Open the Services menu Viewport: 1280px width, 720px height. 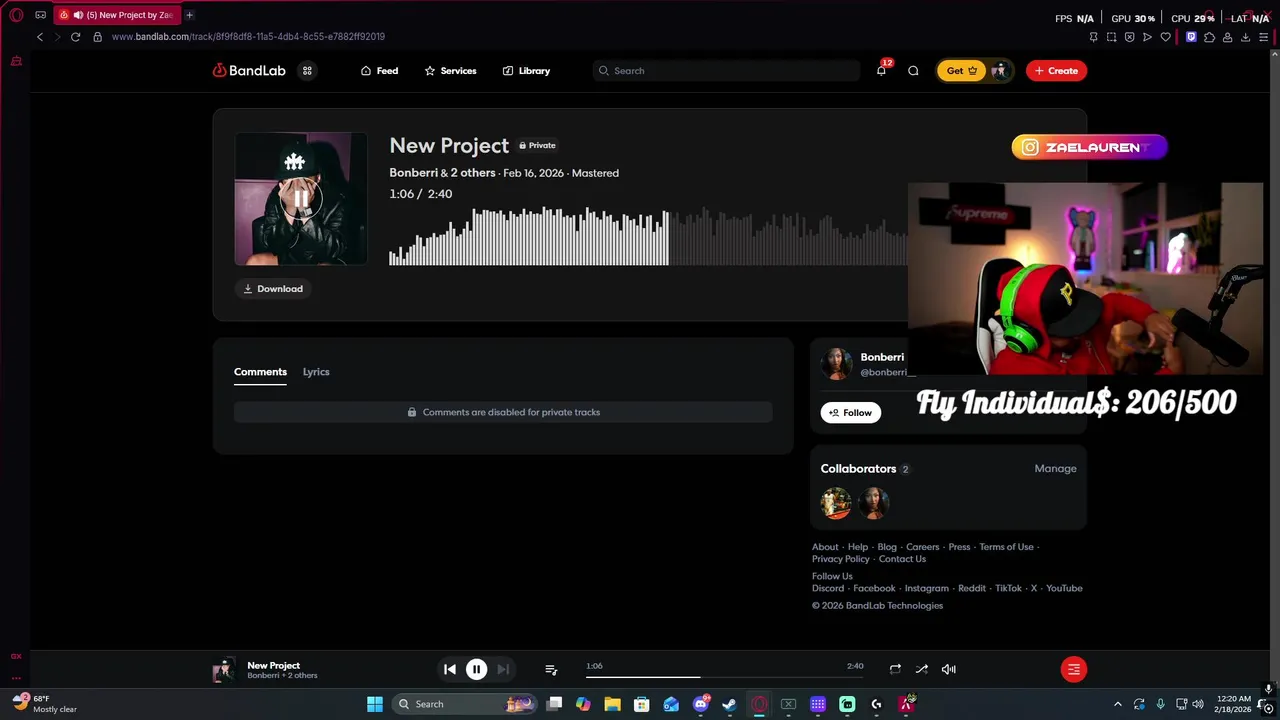[x=450, y=71]
